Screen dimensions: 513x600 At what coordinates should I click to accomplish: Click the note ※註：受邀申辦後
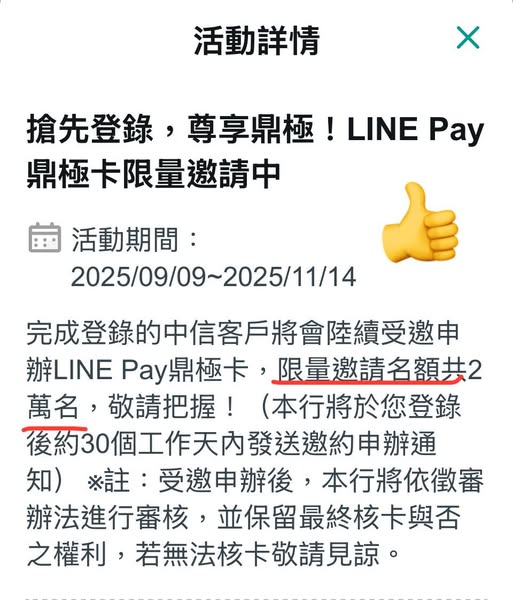point(190,481)
